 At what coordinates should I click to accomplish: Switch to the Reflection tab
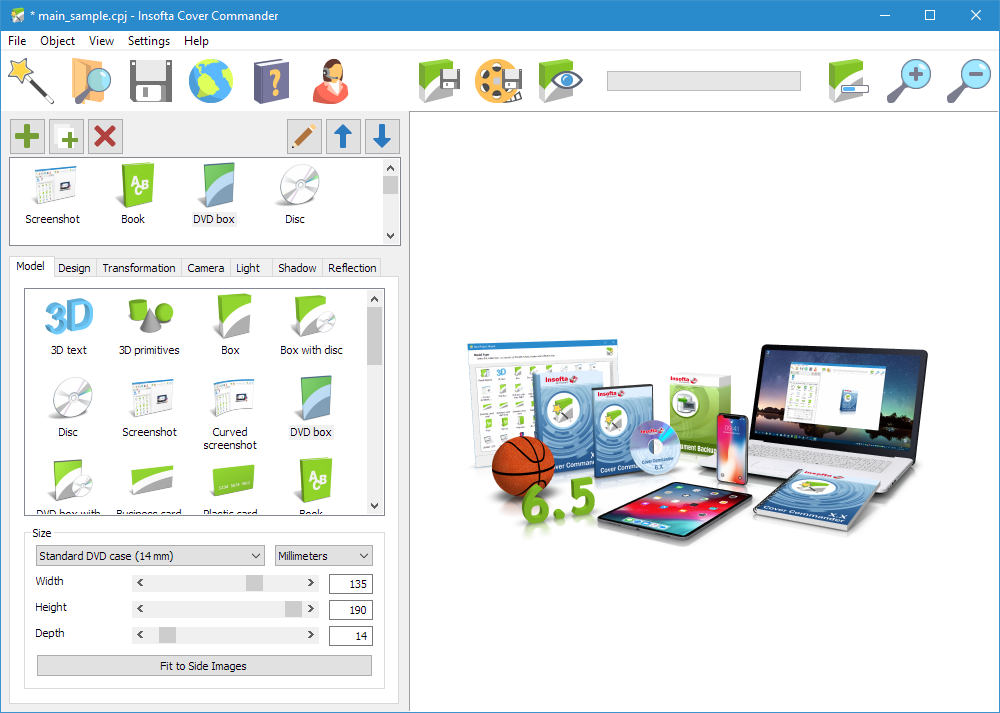pos(352,268)
